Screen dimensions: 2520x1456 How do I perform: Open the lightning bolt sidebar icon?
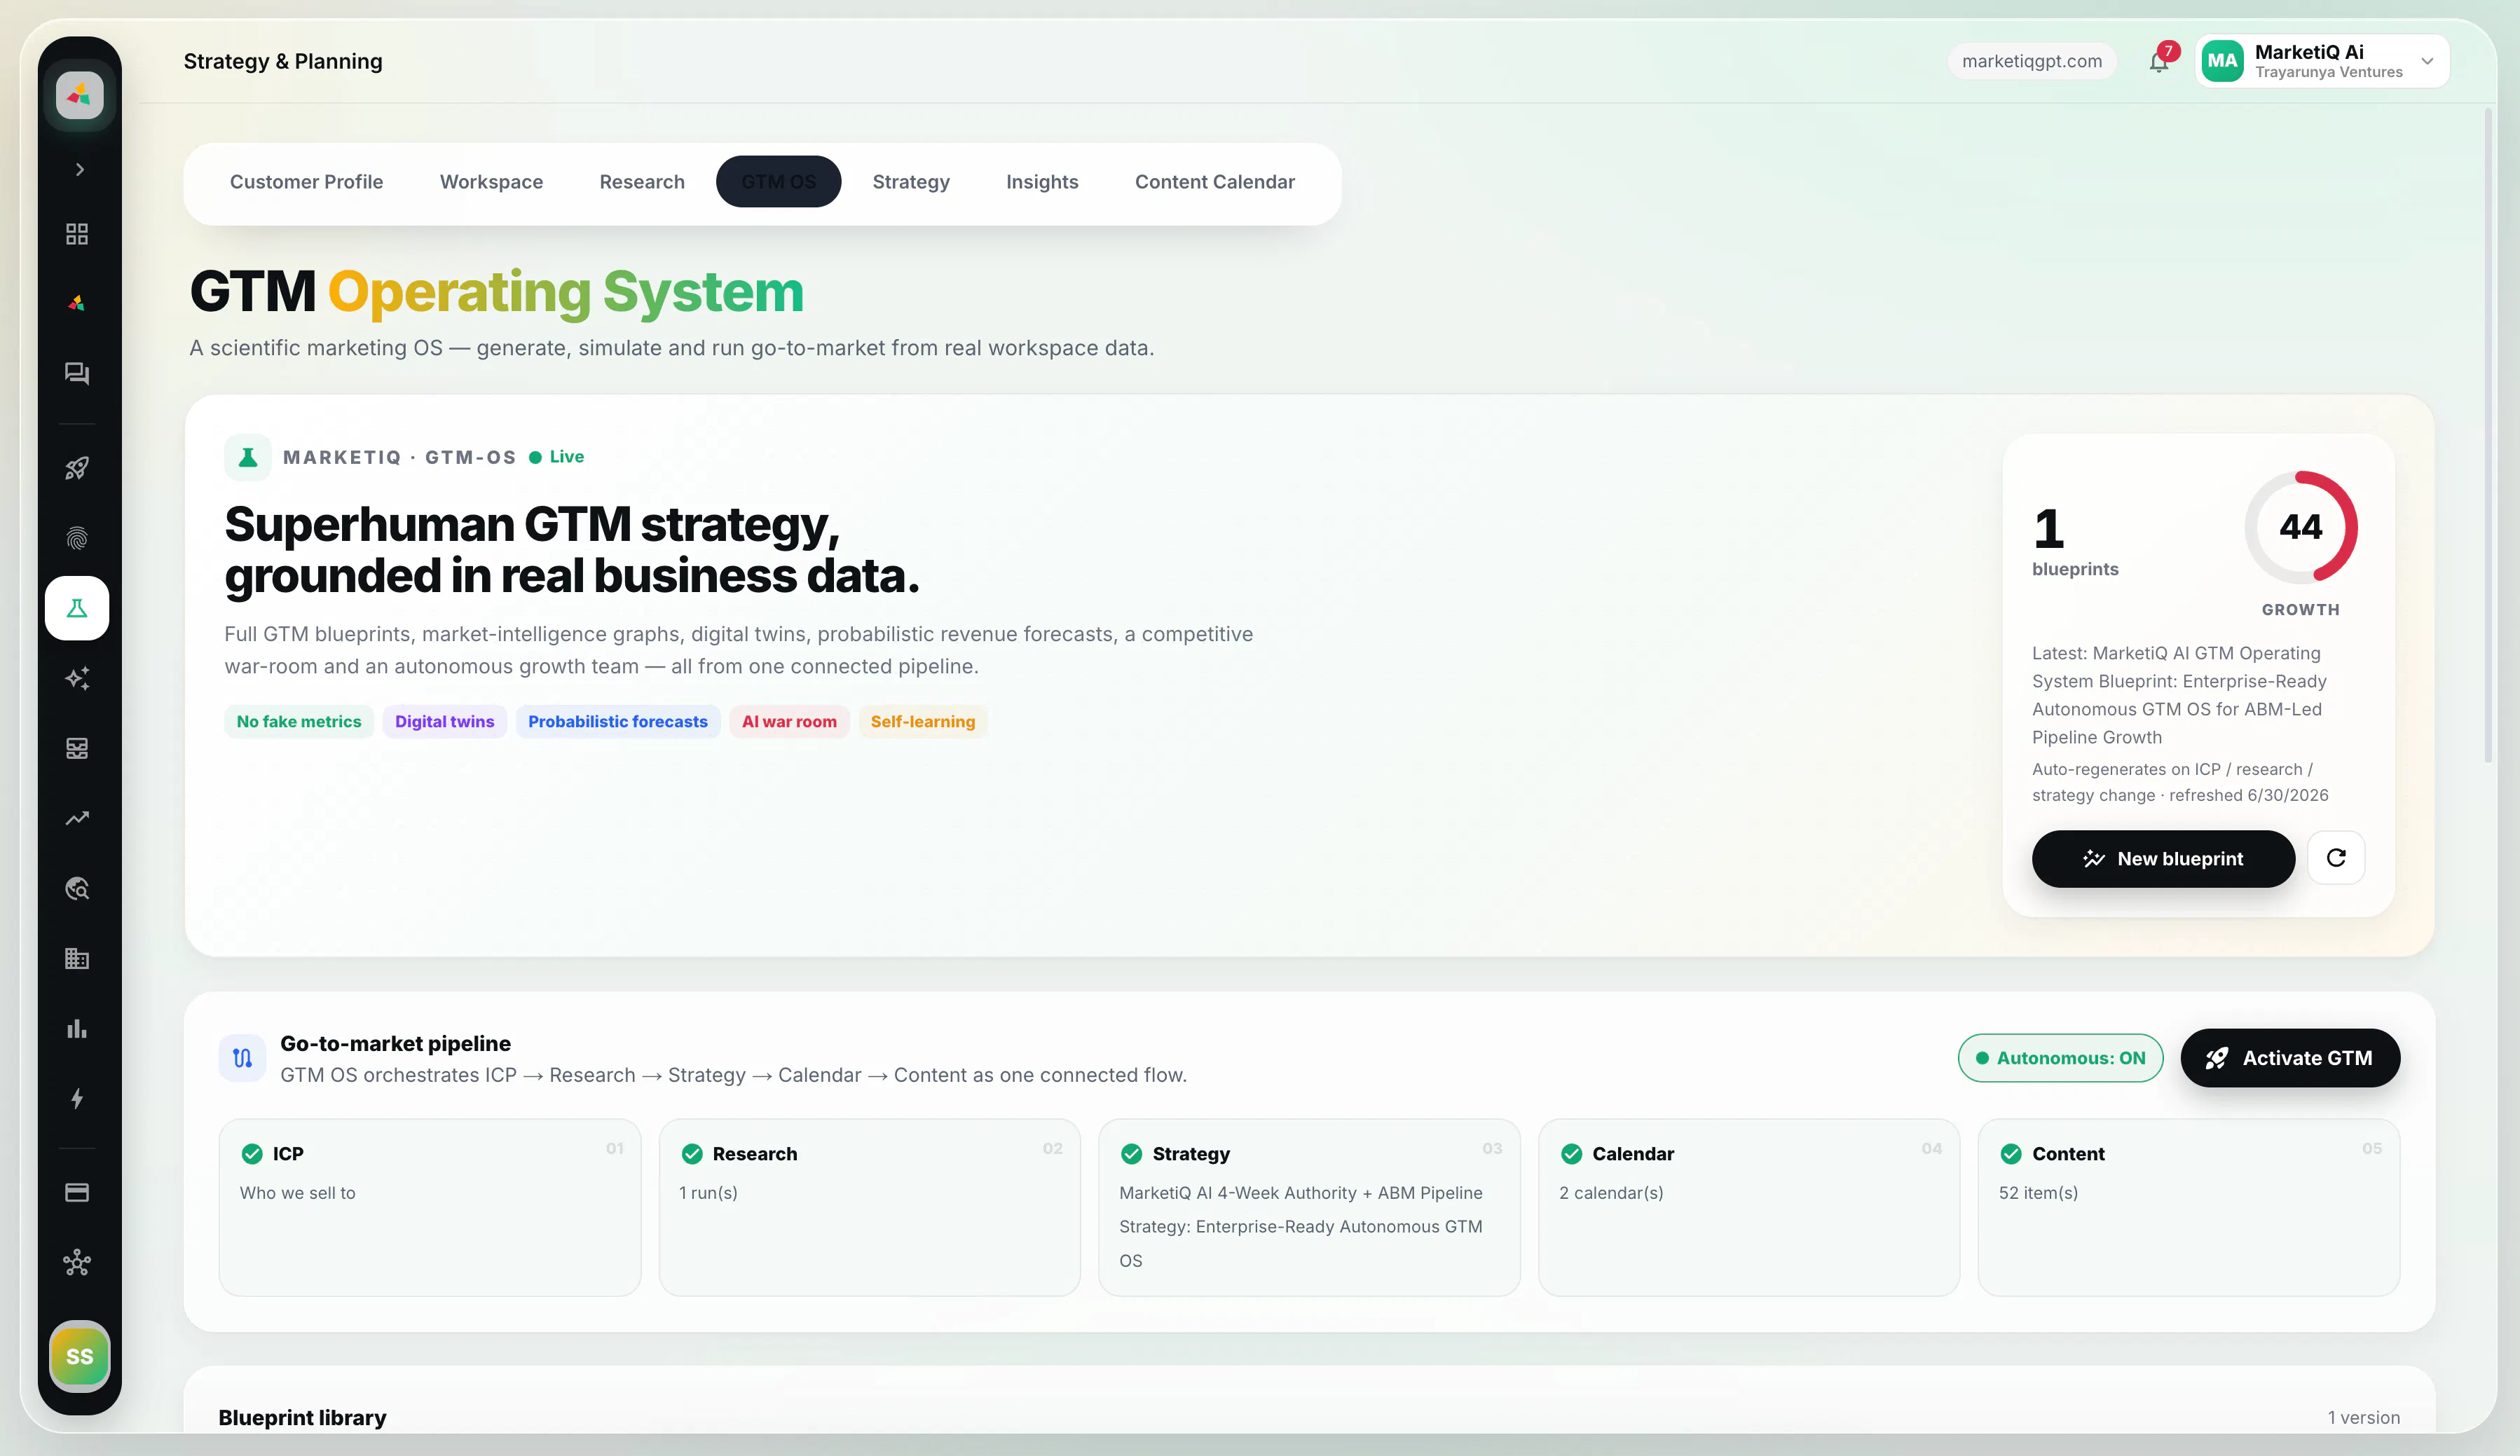click(x=77, y=1098)
